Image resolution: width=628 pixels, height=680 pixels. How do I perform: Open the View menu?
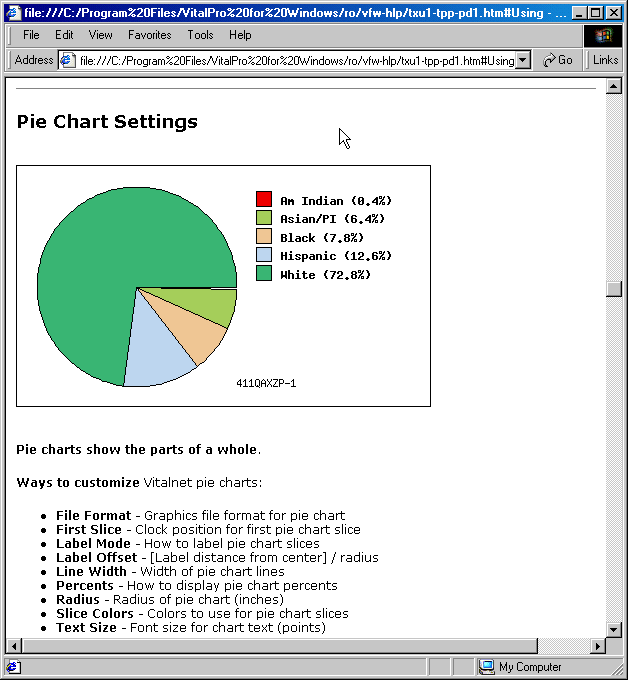tap(100, 35)
